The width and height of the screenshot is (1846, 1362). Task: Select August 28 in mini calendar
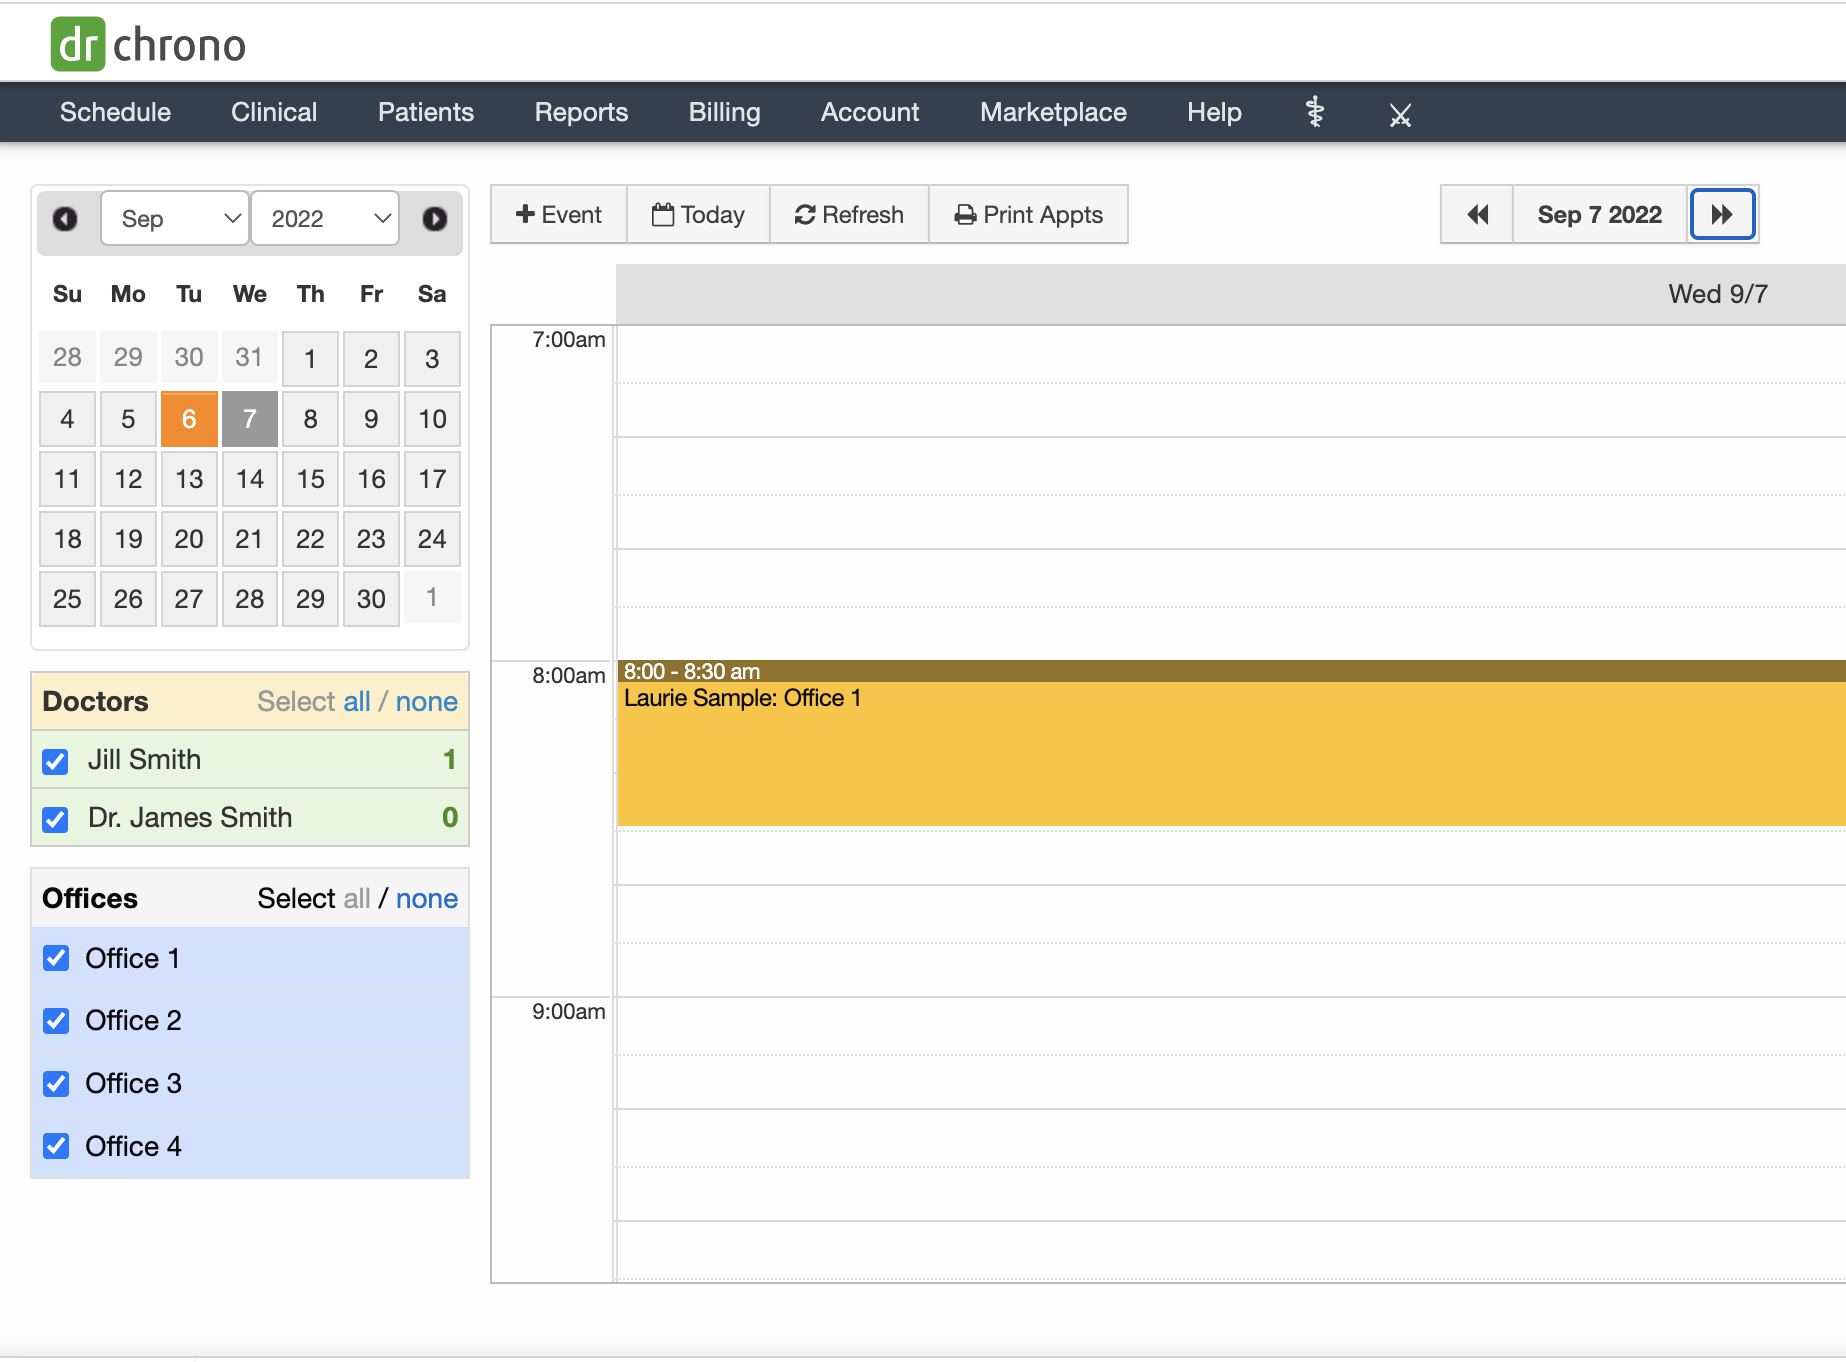[x=67, y=357]
